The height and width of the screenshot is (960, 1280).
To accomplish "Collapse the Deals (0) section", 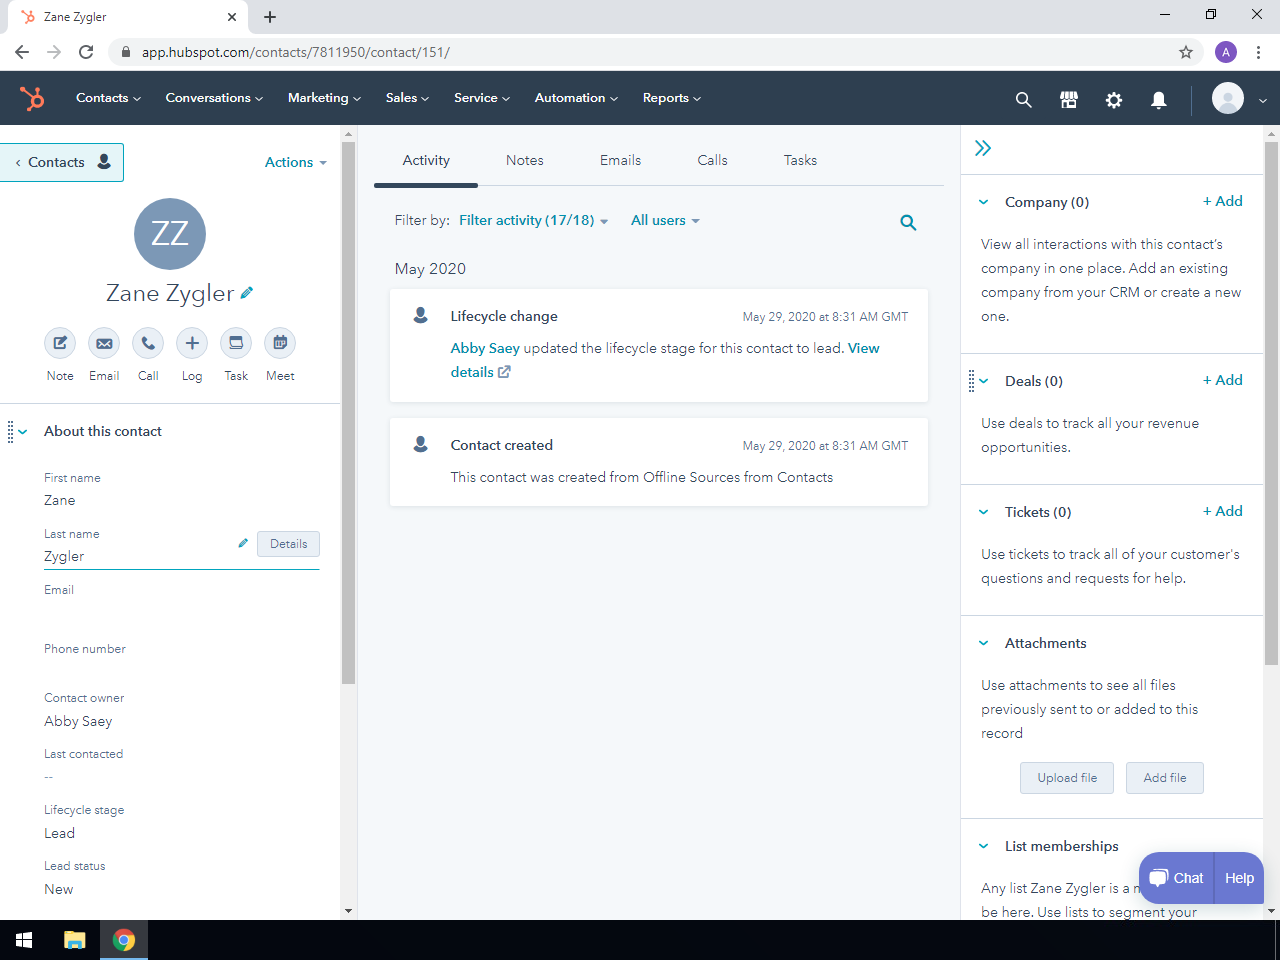I will [x=983, y=381].
